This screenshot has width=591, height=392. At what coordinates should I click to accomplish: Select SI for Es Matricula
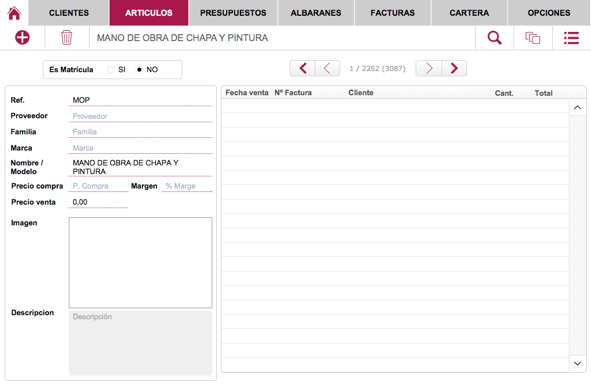(111, 69)
